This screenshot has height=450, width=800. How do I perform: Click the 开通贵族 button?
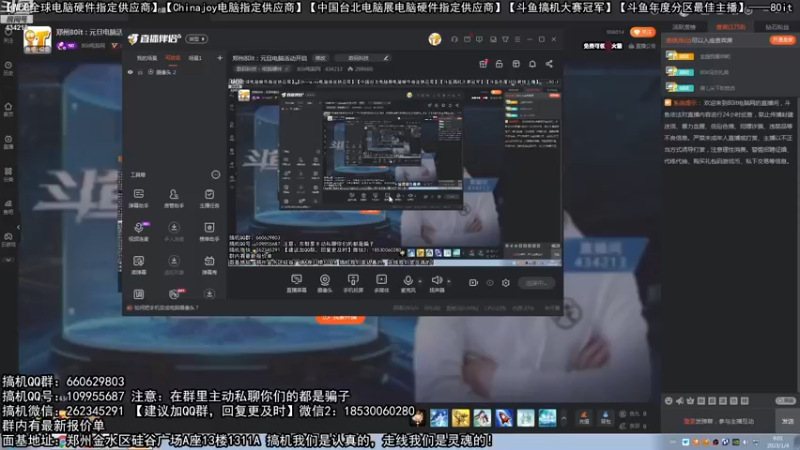[782, 40]
